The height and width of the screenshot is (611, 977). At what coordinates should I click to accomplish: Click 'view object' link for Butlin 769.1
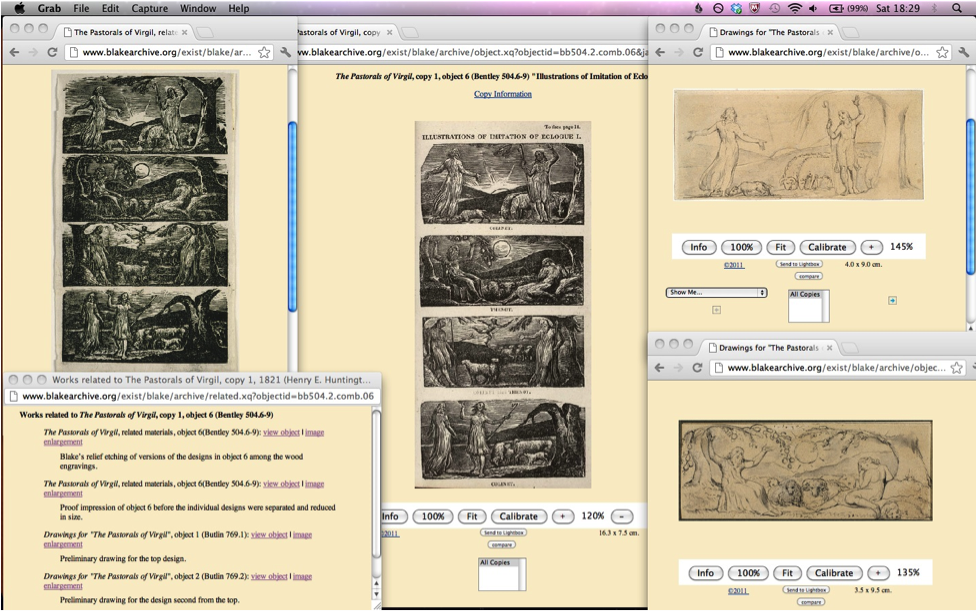269,534
